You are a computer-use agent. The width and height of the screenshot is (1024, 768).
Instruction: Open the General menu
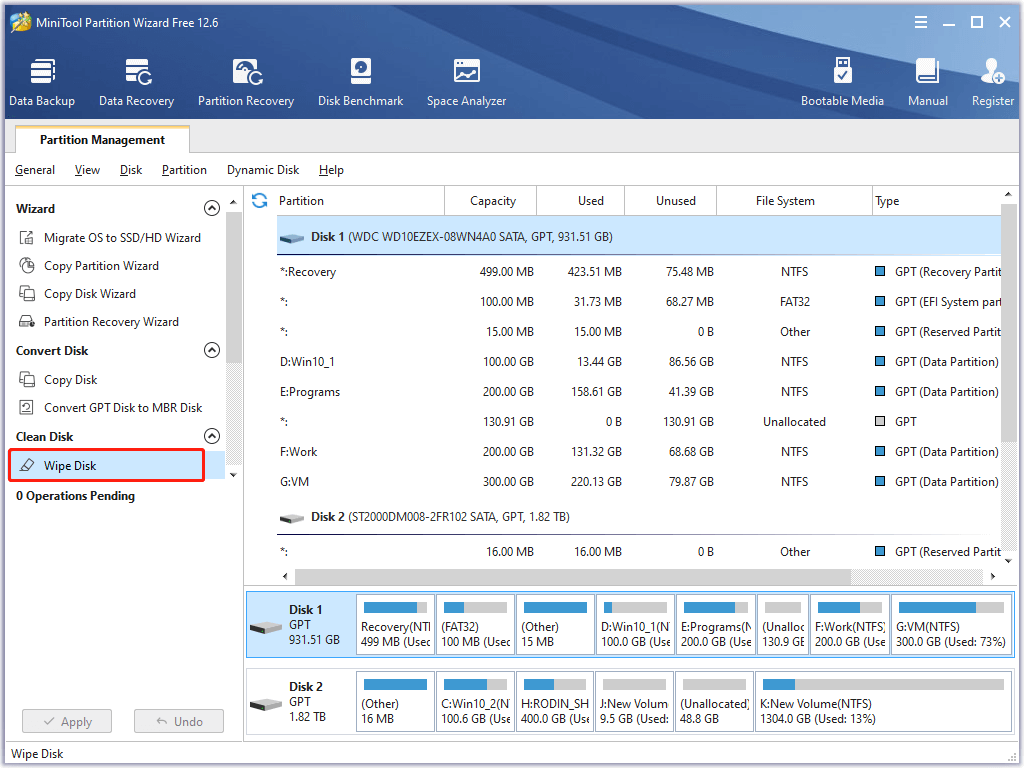pos(35,170)
